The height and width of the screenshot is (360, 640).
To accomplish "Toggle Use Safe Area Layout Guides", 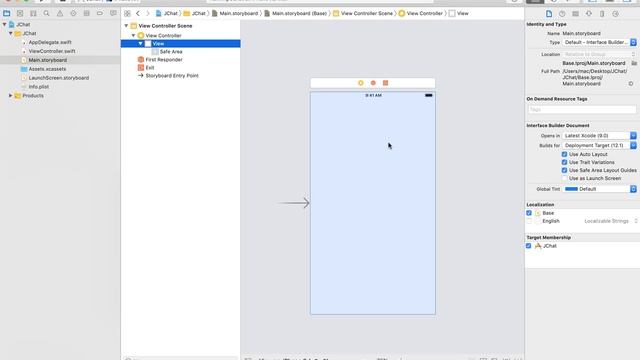I will coord(564,170).
